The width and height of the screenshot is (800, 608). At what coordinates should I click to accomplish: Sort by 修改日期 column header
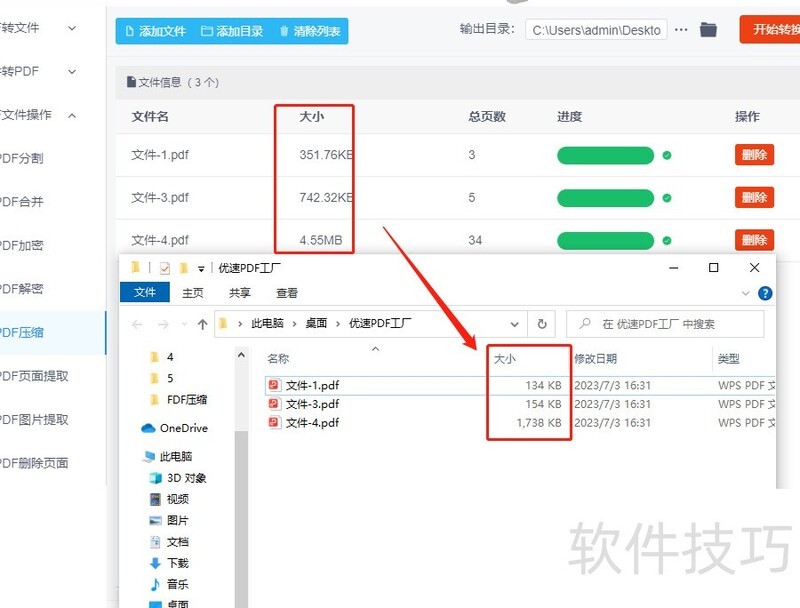[595, 359]
